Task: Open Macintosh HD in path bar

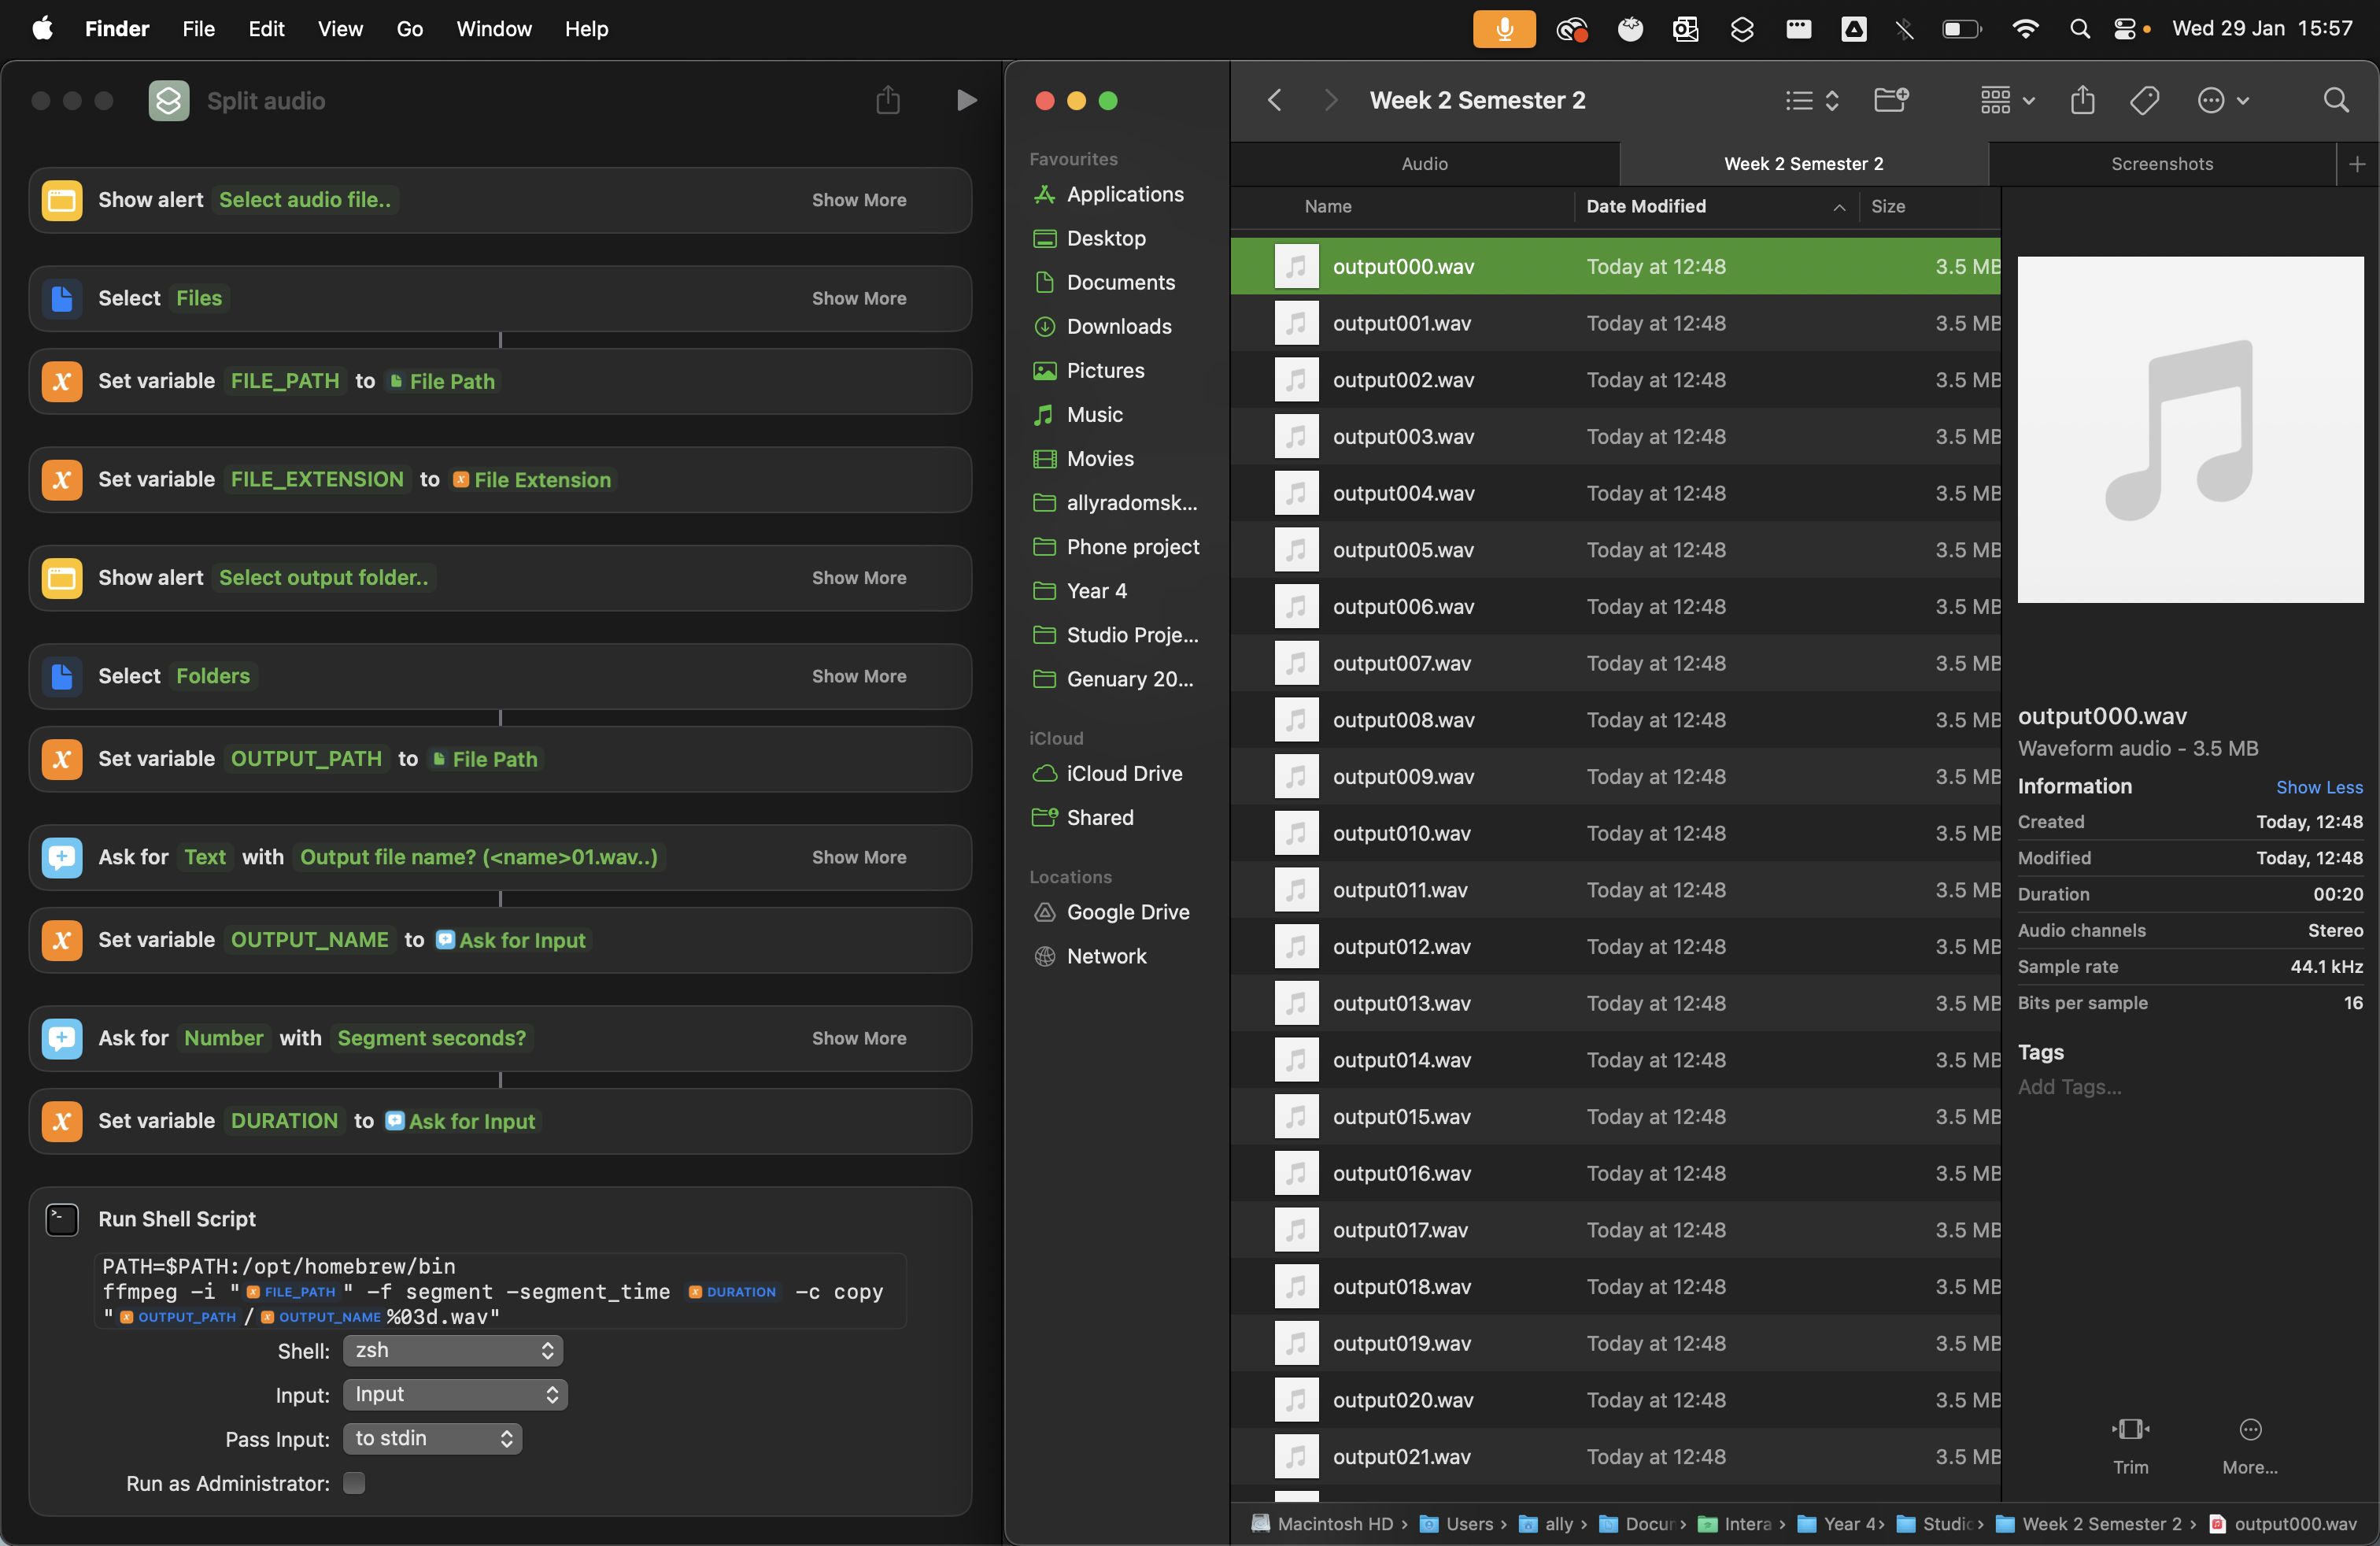Action: coord(1322,1524)
